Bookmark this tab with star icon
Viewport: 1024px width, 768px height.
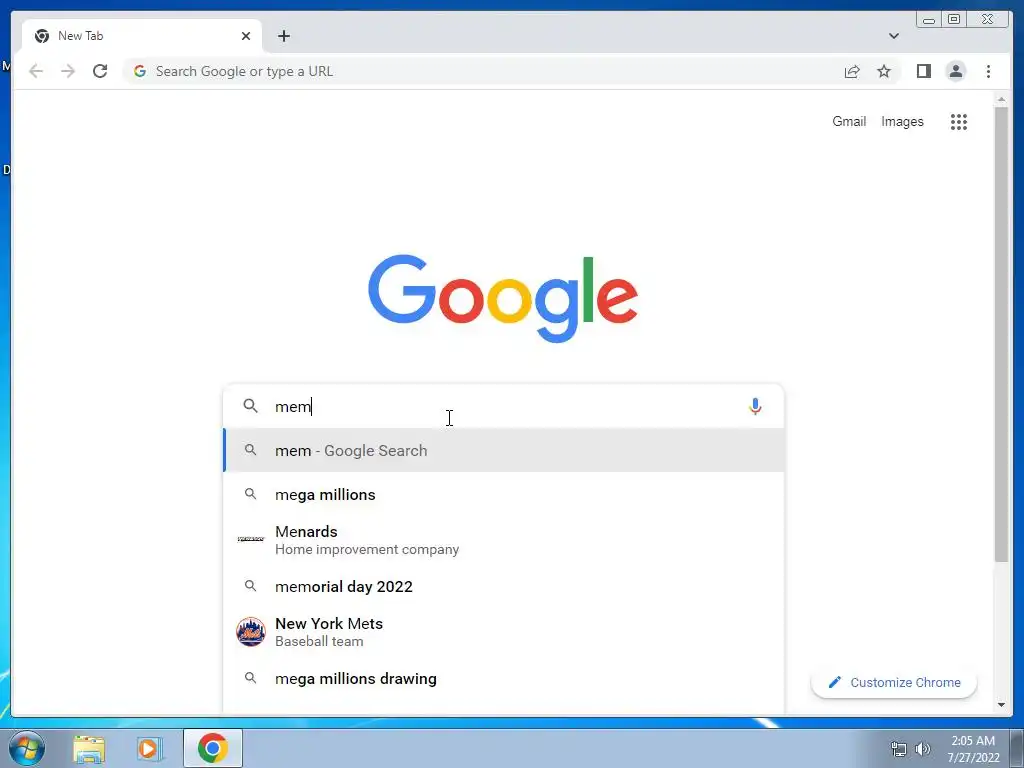[x=884, y=71]
